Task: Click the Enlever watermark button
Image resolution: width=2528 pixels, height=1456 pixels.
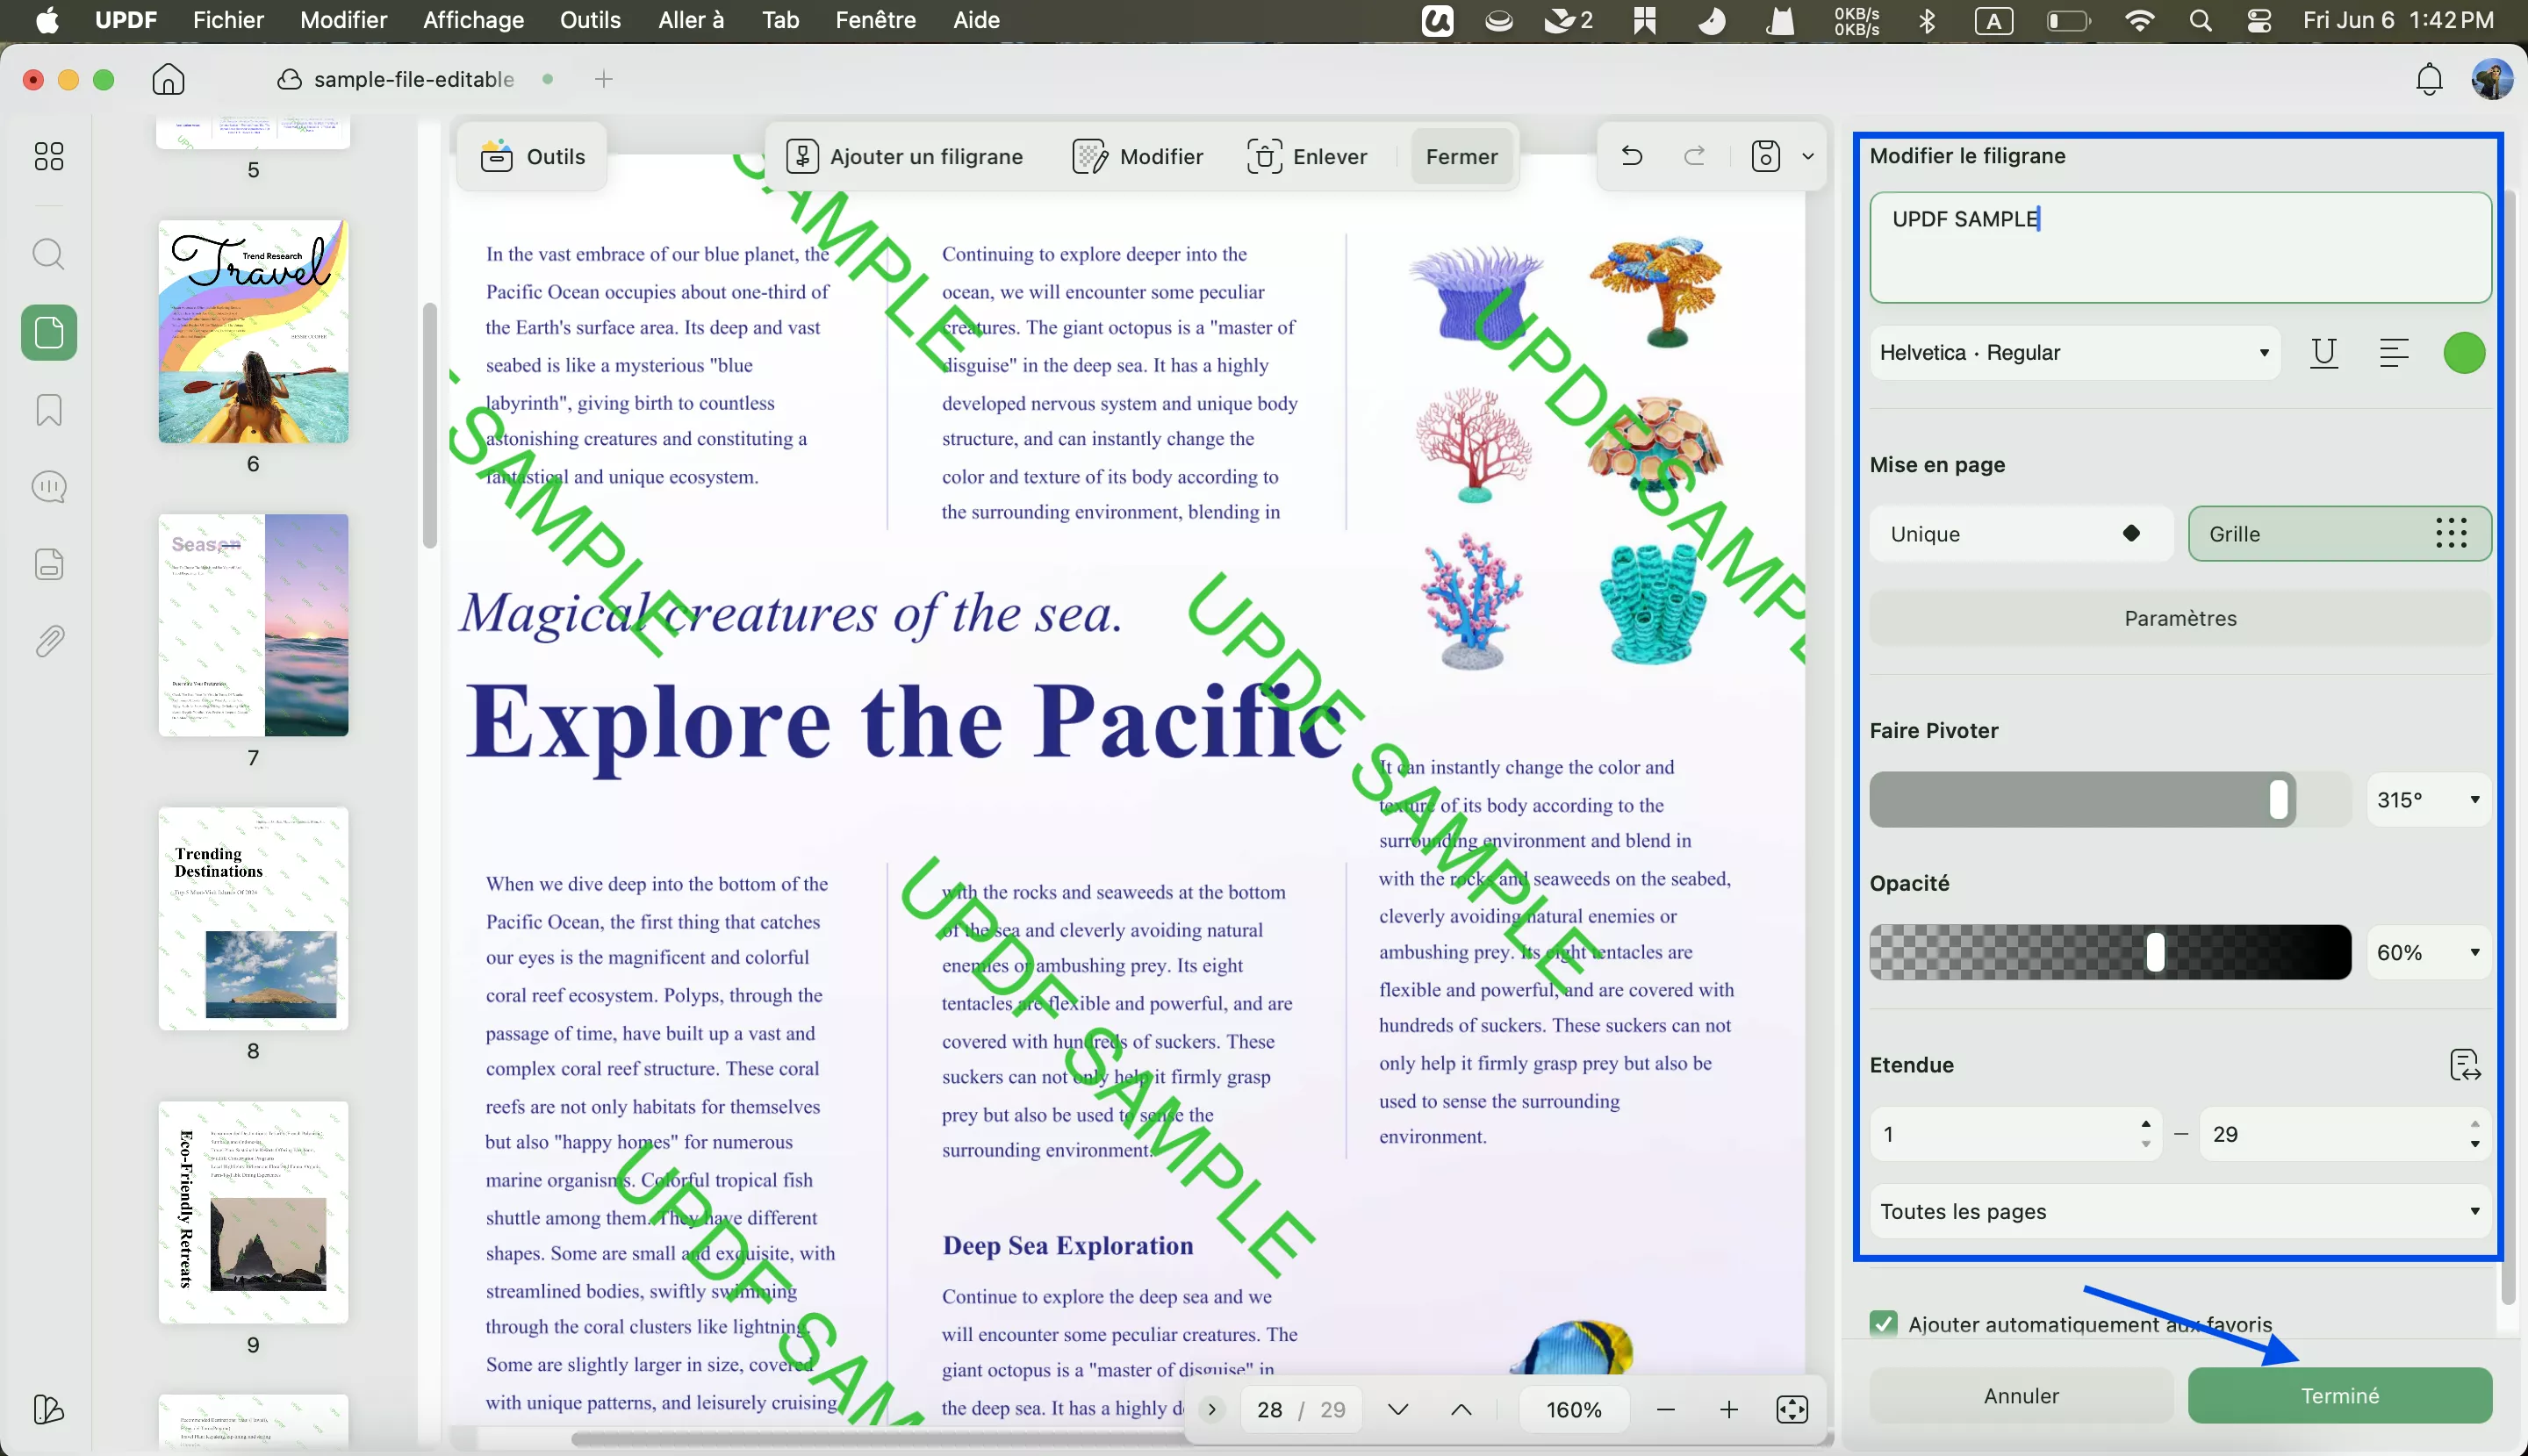Action: pyautogui.click(x=1306, y=156)
